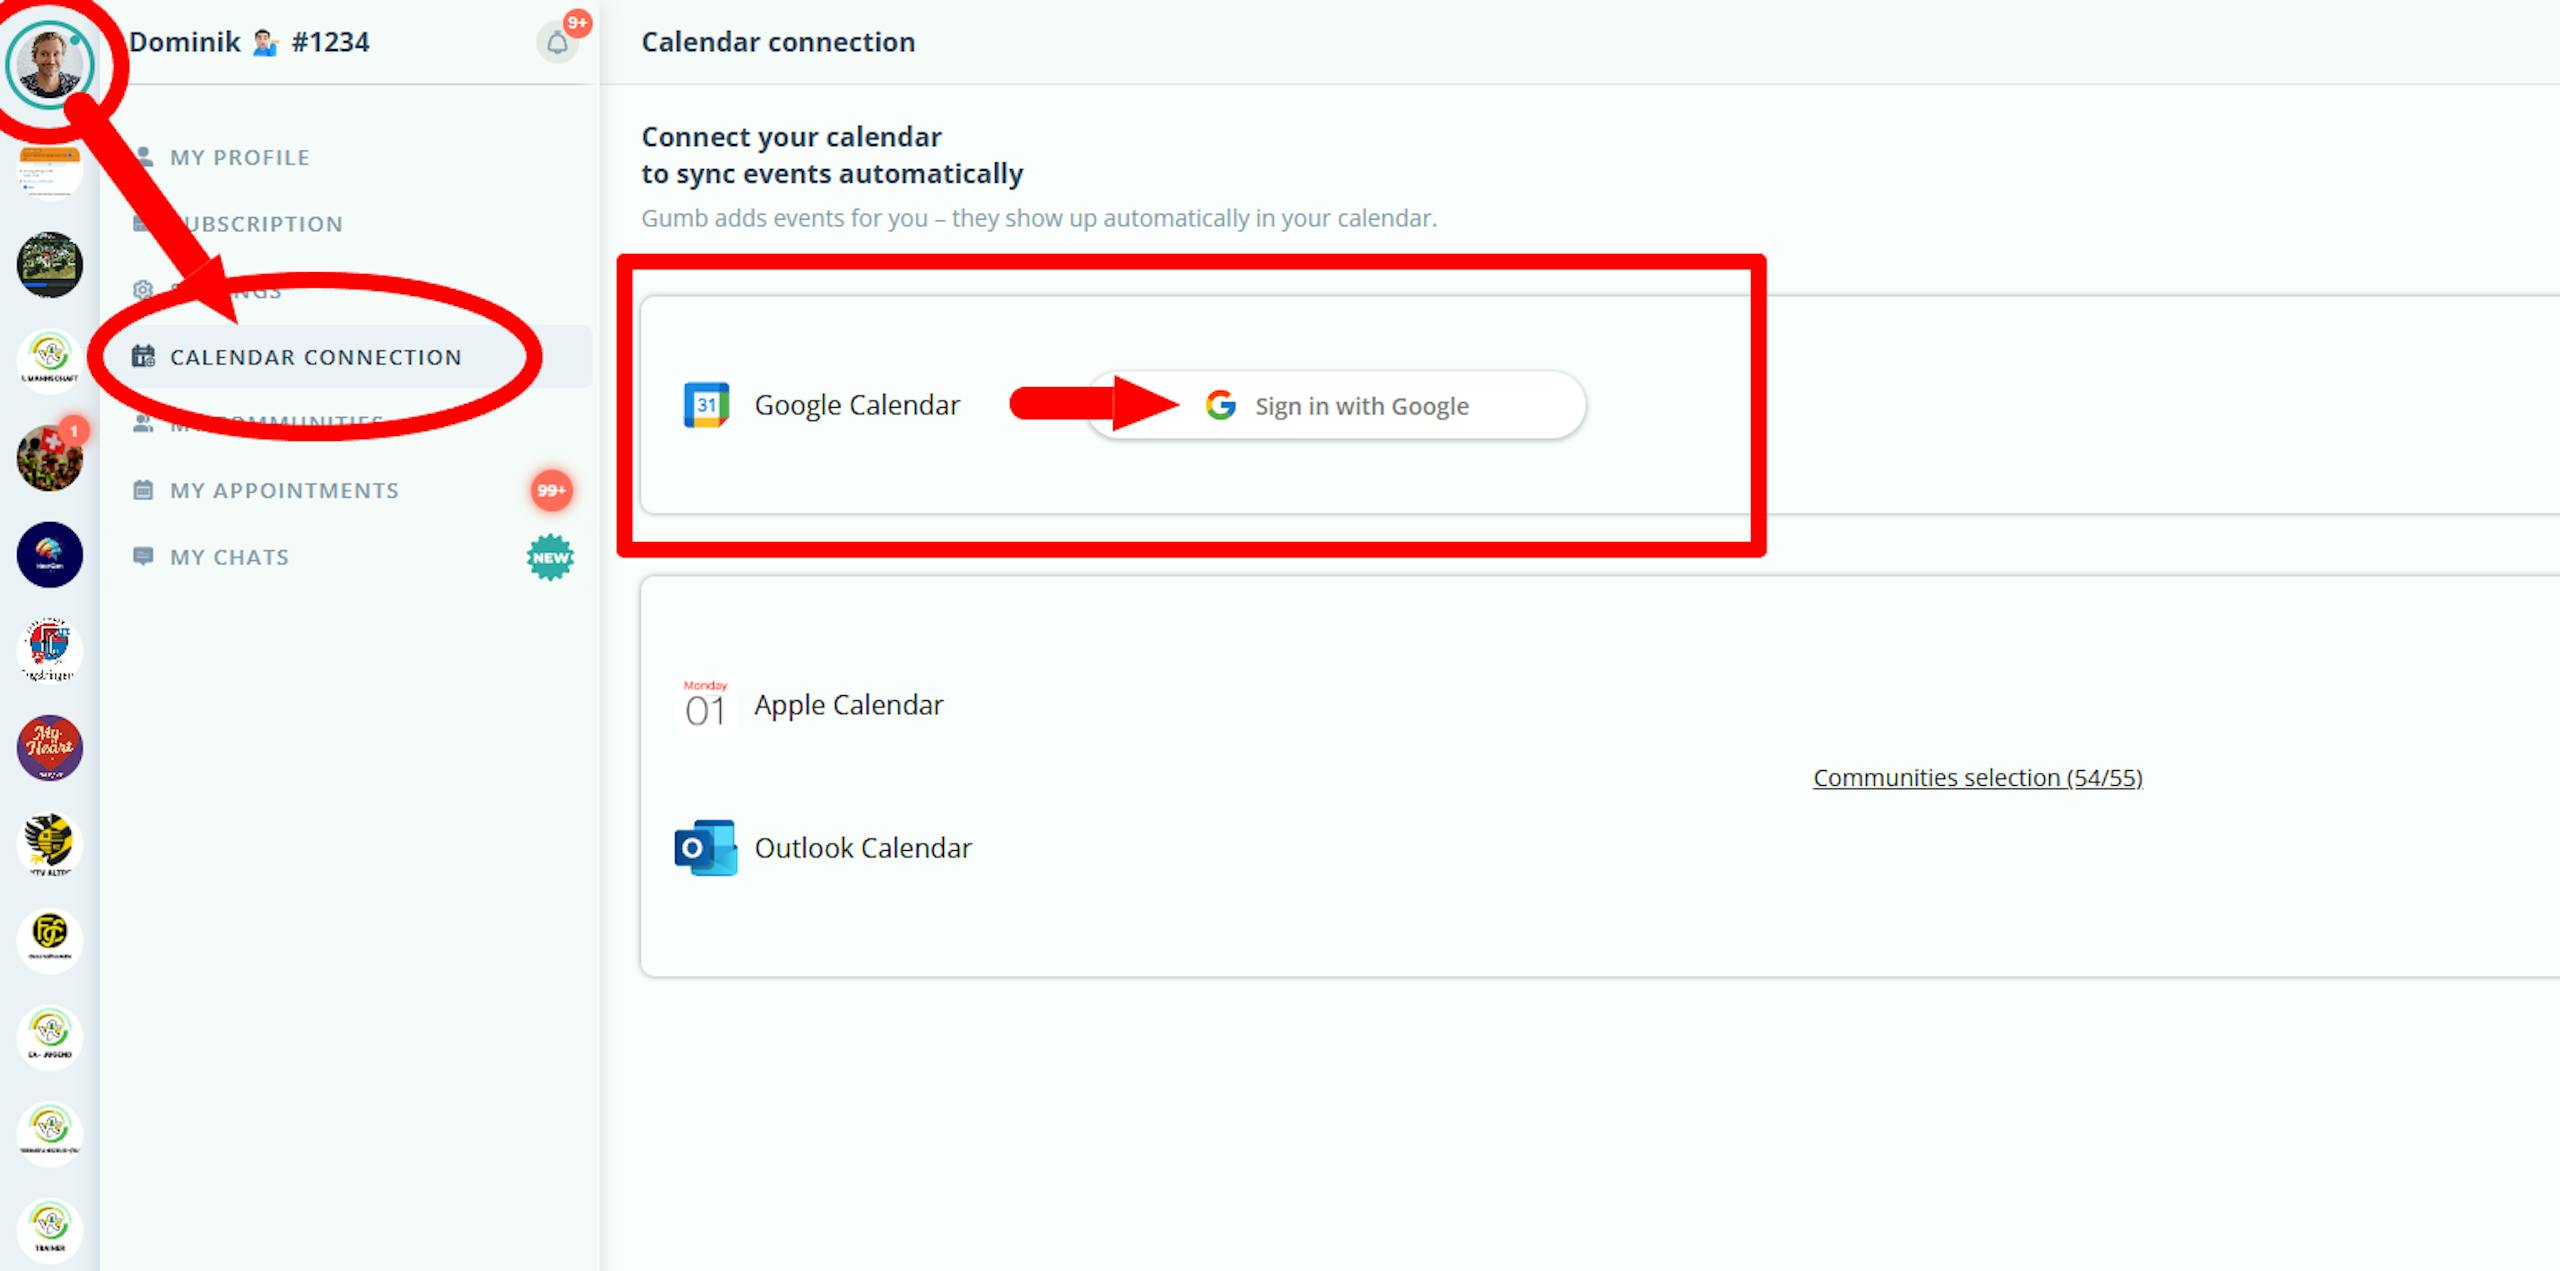Screen dimensions: 2560x1271
Task: Open the dark blue brain community icon
Action: [50, 554]
